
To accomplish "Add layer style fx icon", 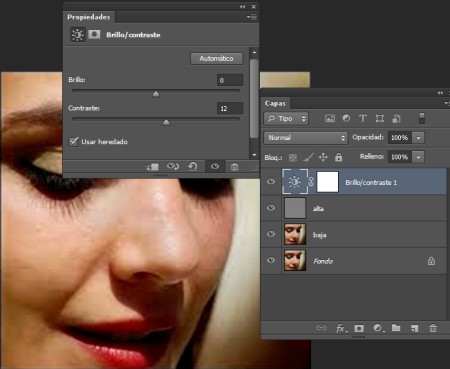I will coord(341,328).
